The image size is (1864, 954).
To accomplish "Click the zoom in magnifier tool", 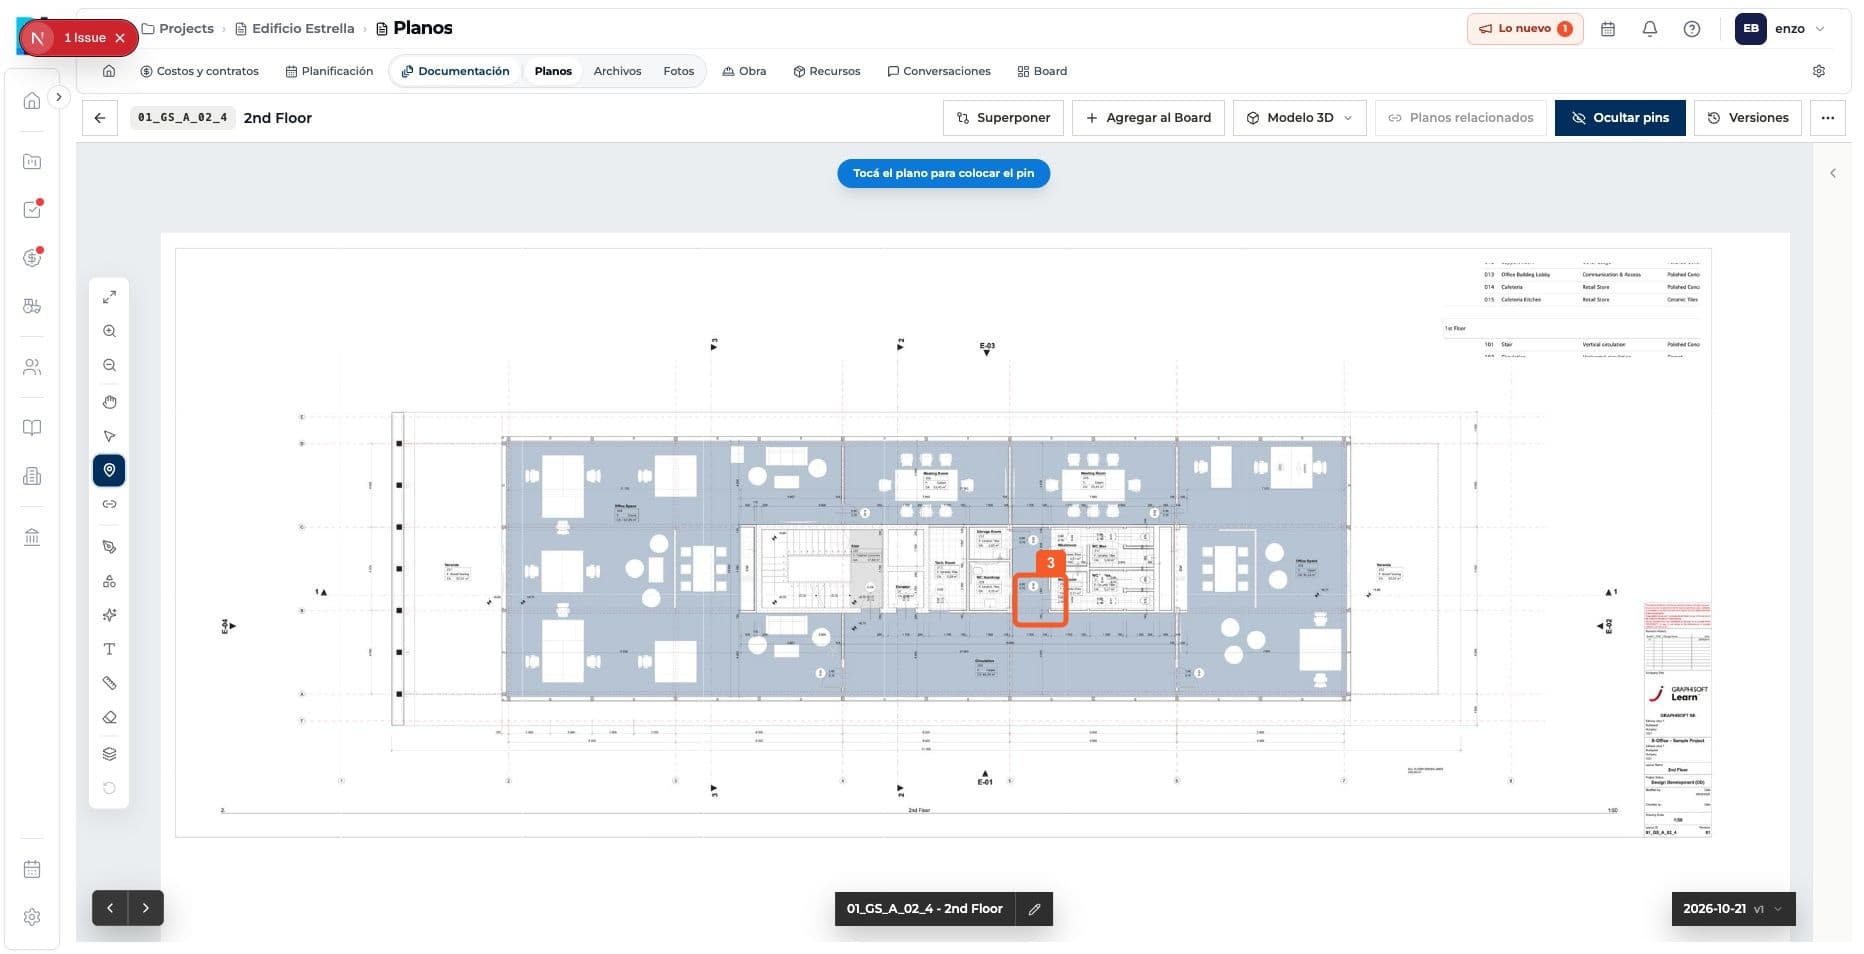I will tap(109, 331).
